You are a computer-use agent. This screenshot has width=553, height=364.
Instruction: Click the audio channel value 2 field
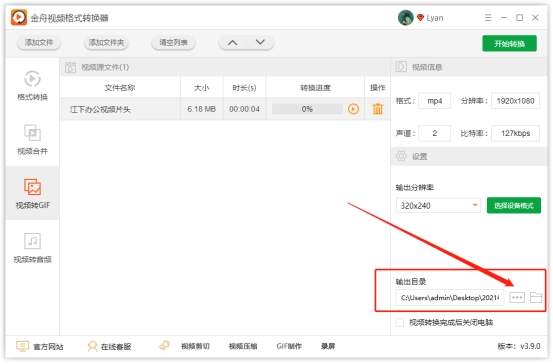coord(434,133)
